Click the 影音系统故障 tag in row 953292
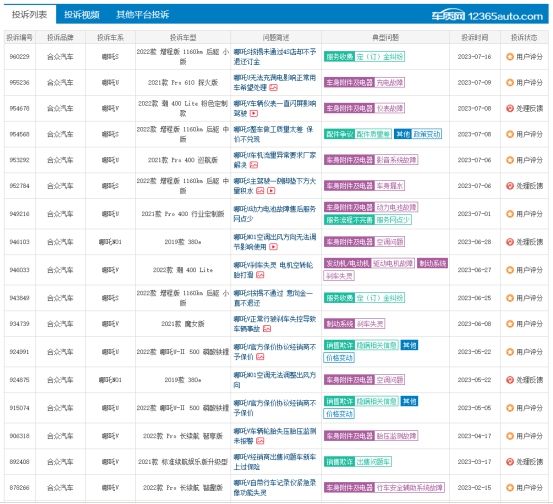This screenshot has height=504, width=553. tap(396, 160)
